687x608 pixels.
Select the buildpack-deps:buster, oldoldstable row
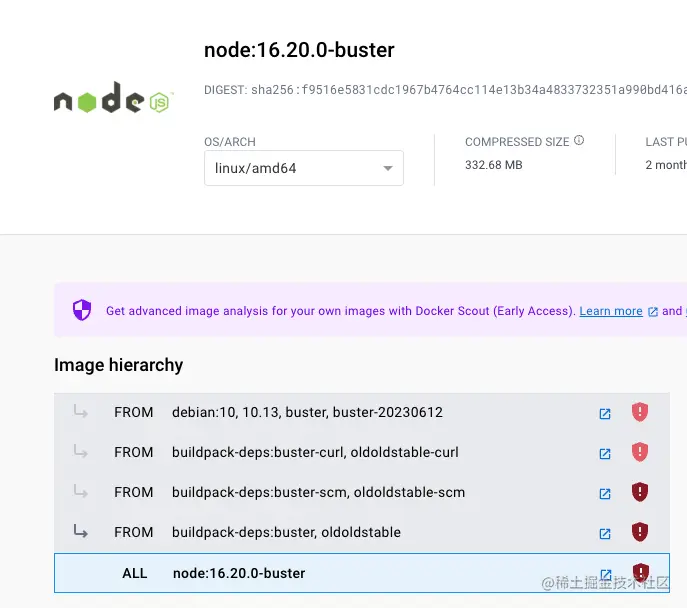click(x=362, y=532)
